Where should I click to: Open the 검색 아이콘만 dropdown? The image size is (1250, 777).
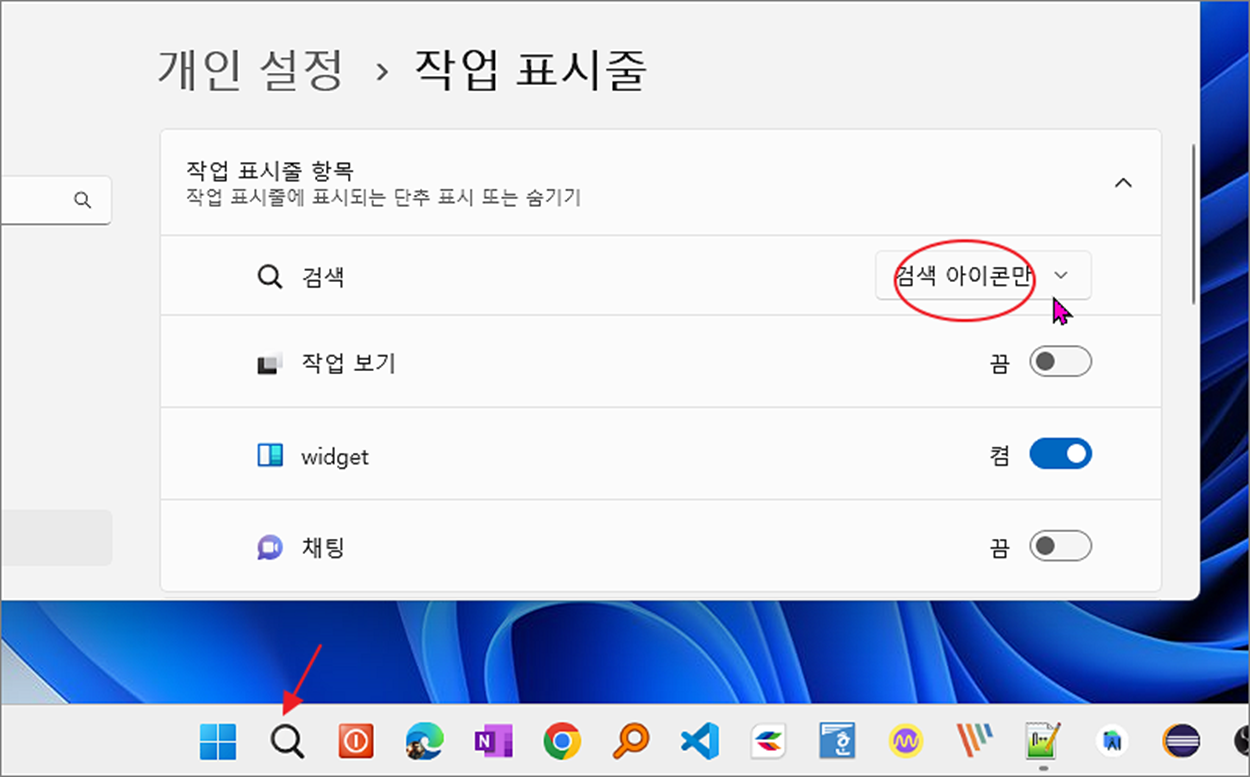983,275
